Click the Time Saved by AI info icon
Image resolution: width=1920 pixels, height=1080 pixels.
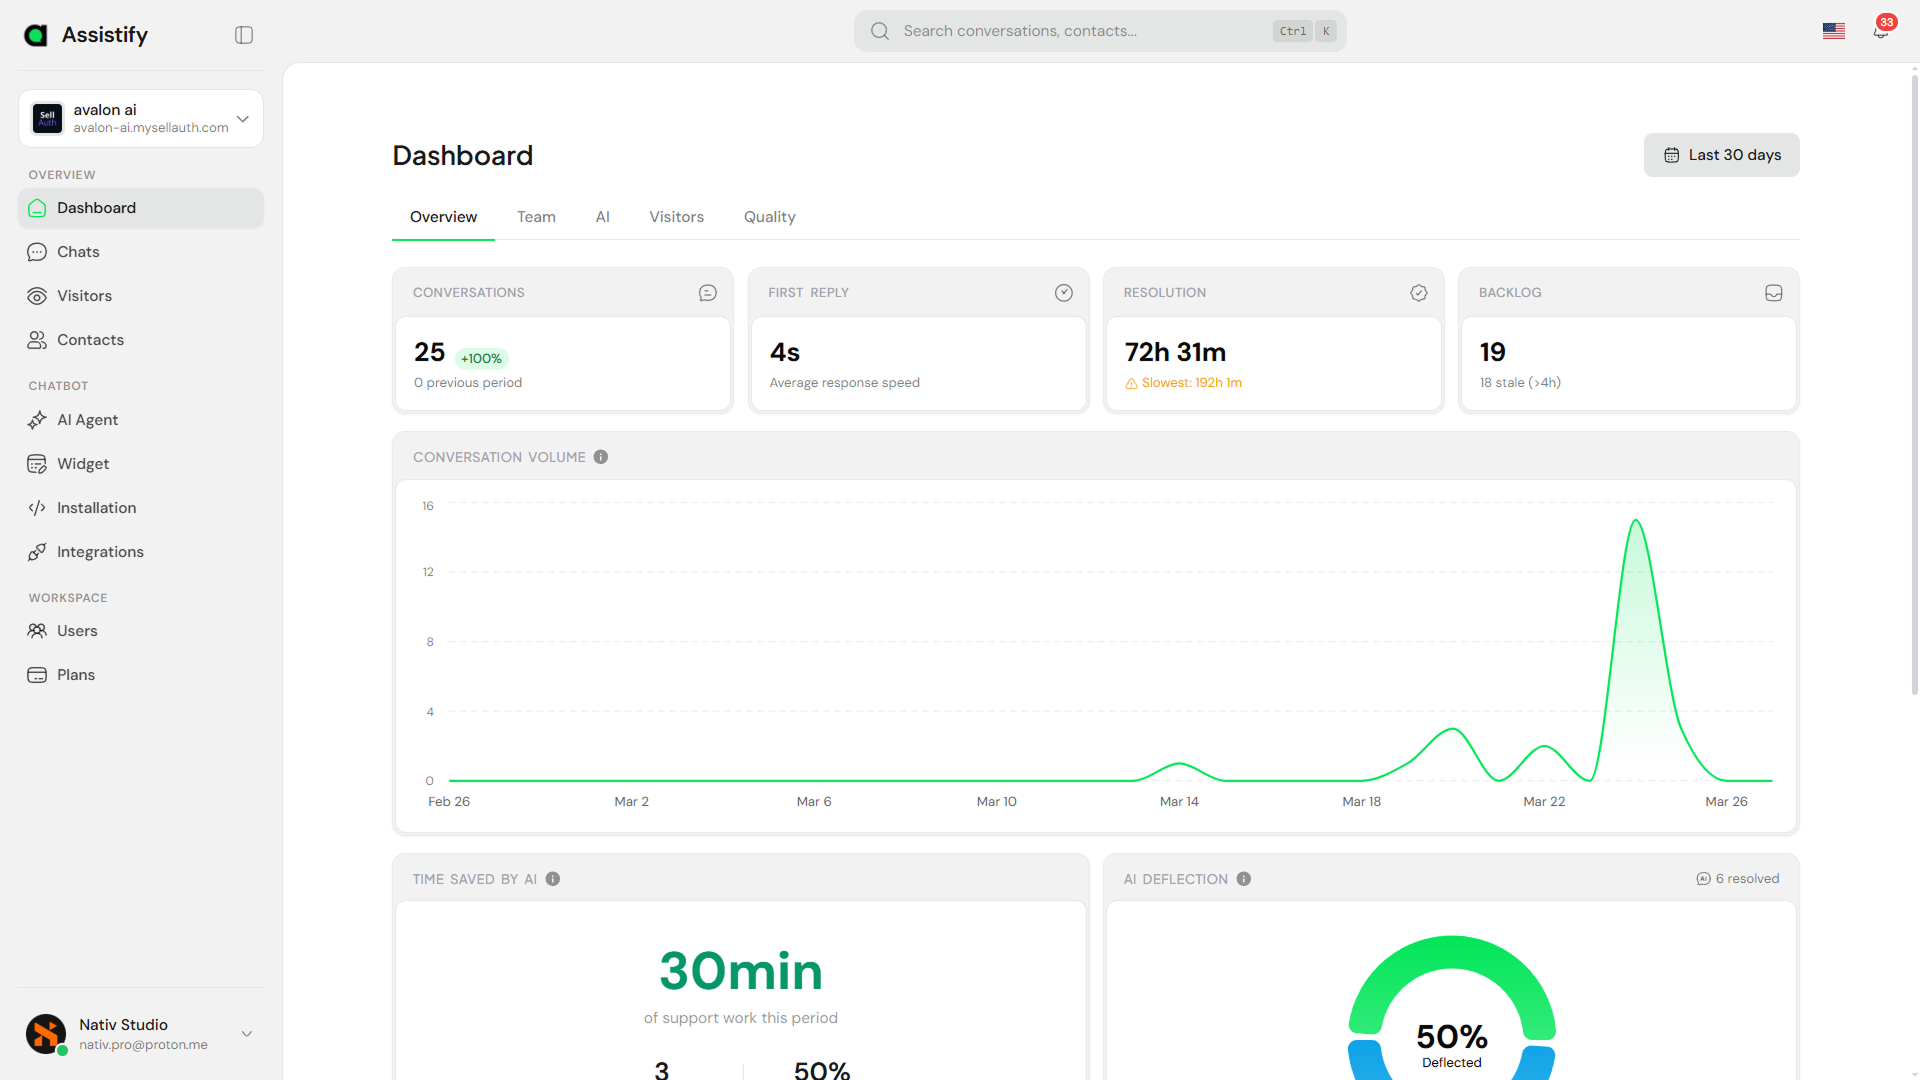coord(553,879)
